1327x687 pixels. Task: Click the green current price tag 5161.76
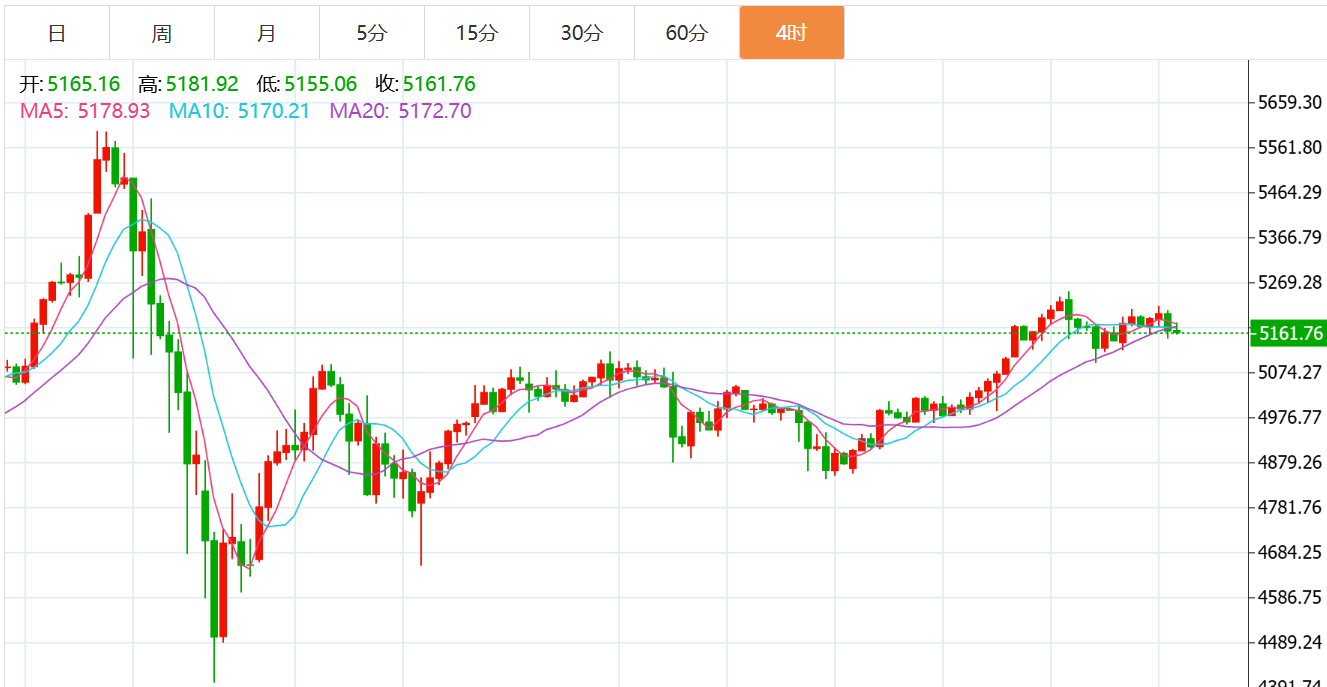tap(1291, 333)
